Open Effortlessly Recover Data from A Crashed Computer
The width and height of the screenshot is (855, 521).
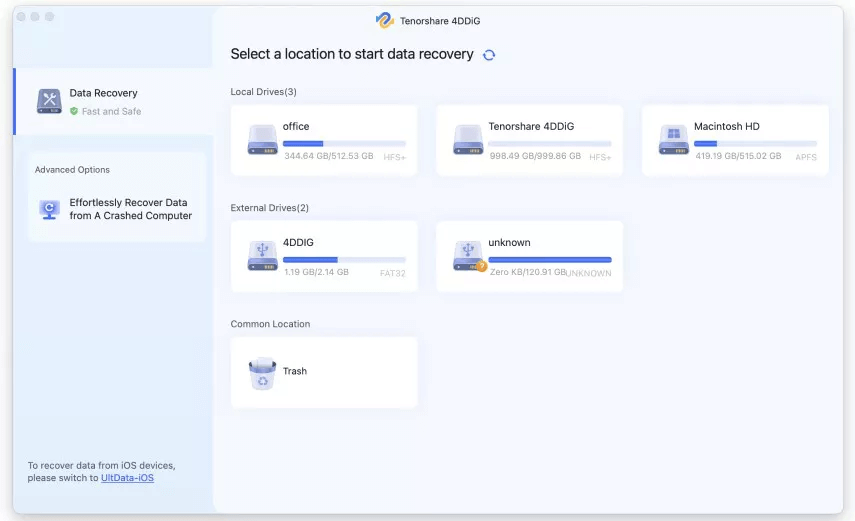pos(117,209)
